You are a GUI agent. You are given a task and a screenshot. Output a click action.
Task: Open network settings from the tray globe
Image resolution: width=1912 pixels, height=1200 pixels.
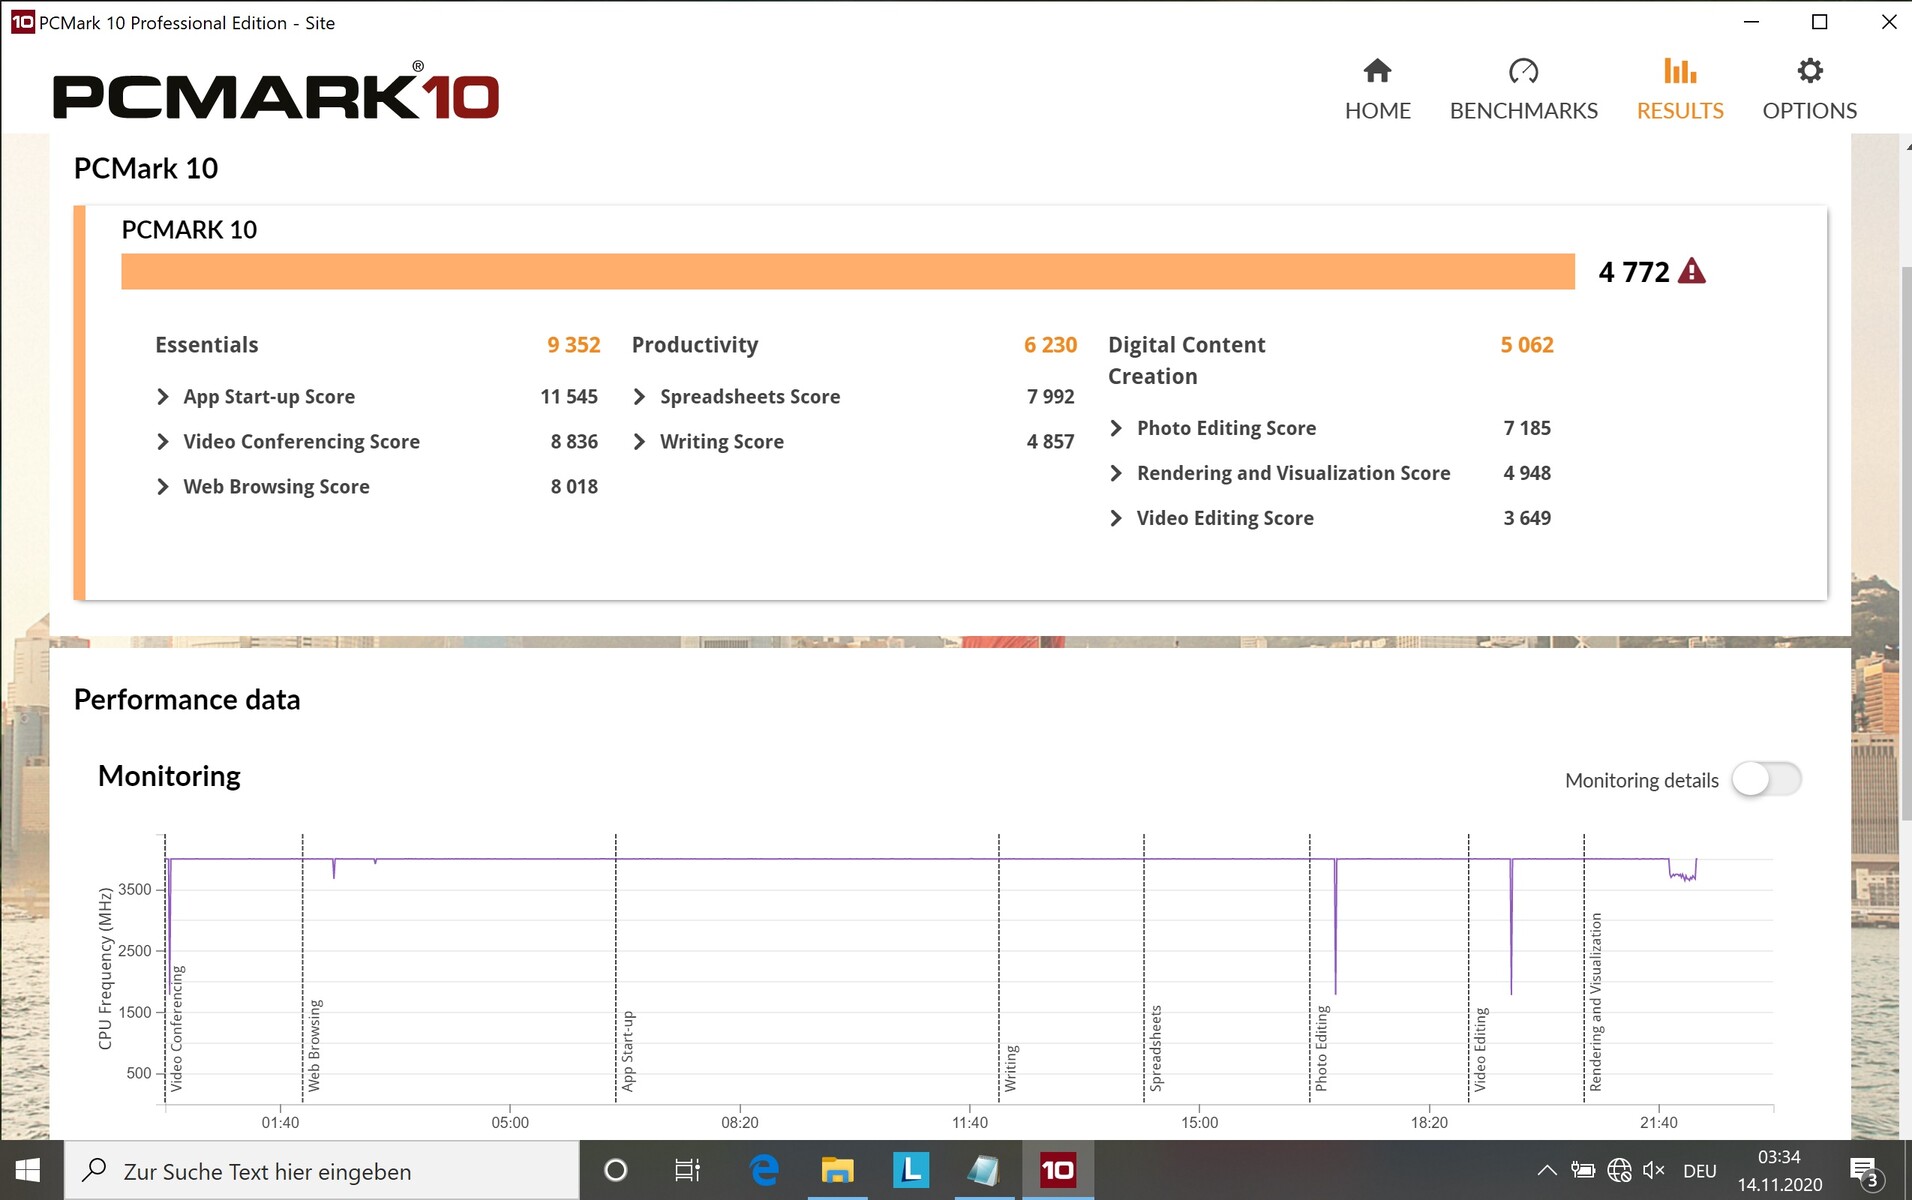(x=1619, y=1170)
